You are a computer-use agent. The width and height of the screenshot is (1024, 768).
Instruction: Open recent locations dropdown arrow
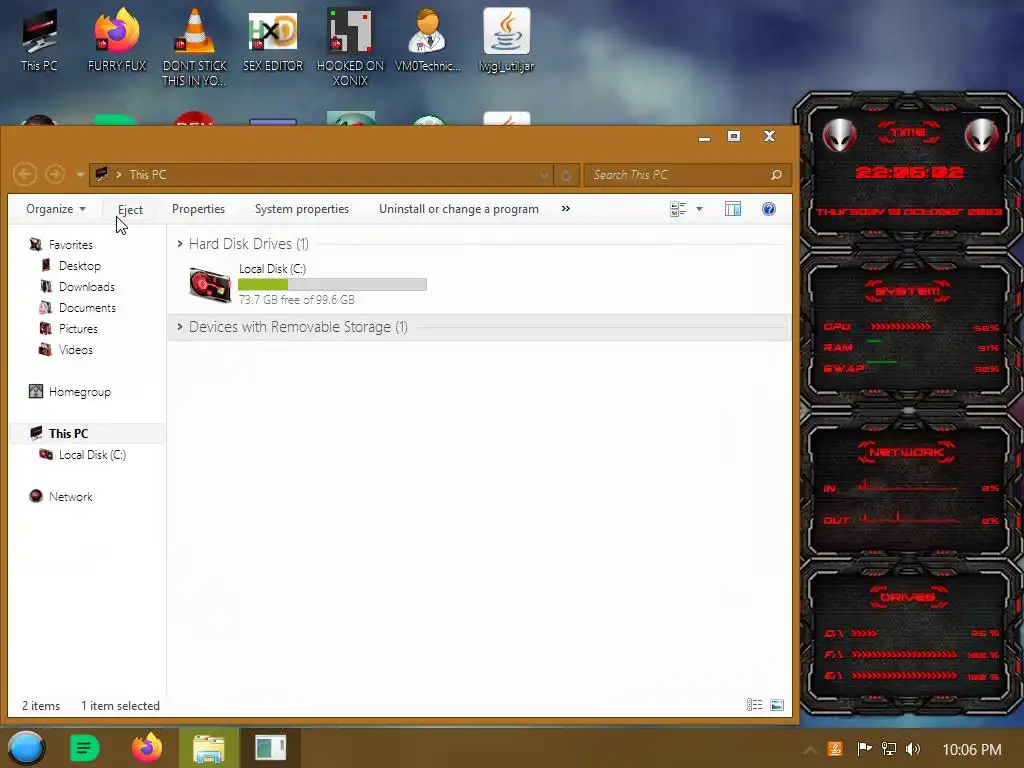(80, 175)
